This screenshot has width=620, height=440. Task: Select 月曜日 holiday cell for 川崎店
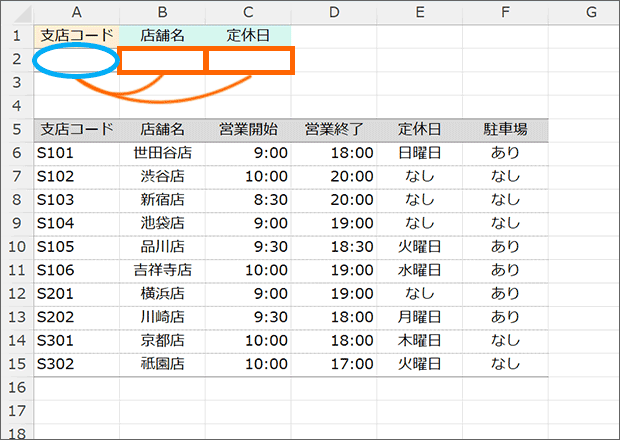tap(420, 317)
